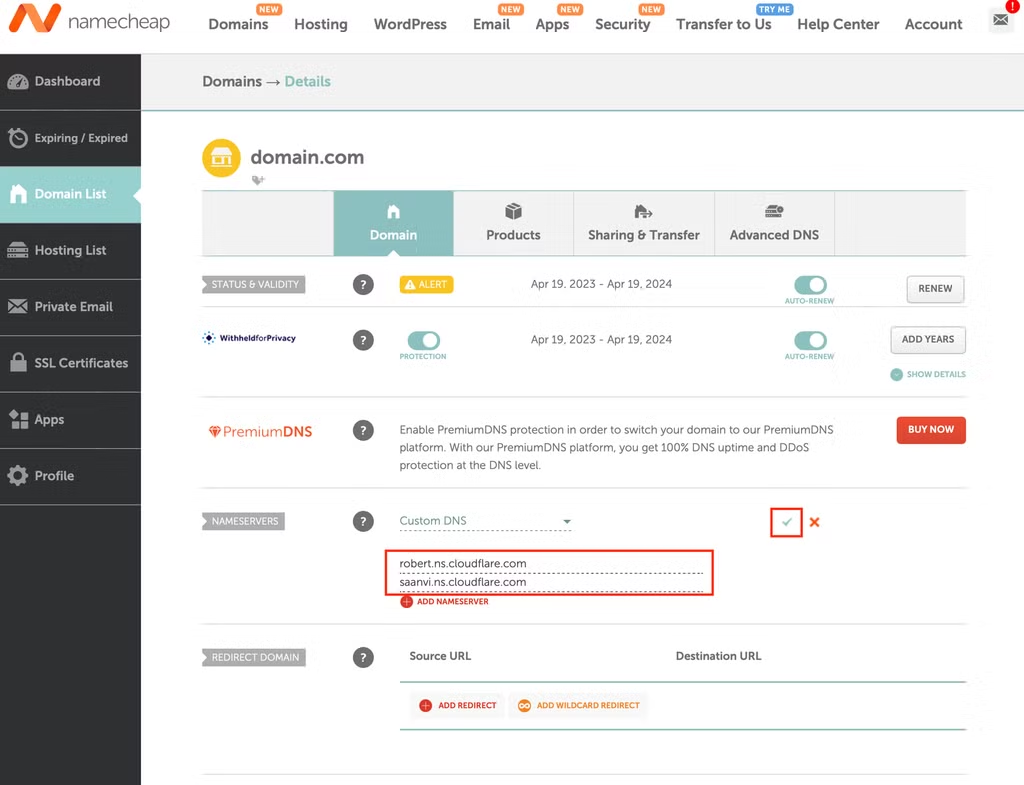Click the Details breadcrumb link
The image size is (1024, 785).
[308, 82]
